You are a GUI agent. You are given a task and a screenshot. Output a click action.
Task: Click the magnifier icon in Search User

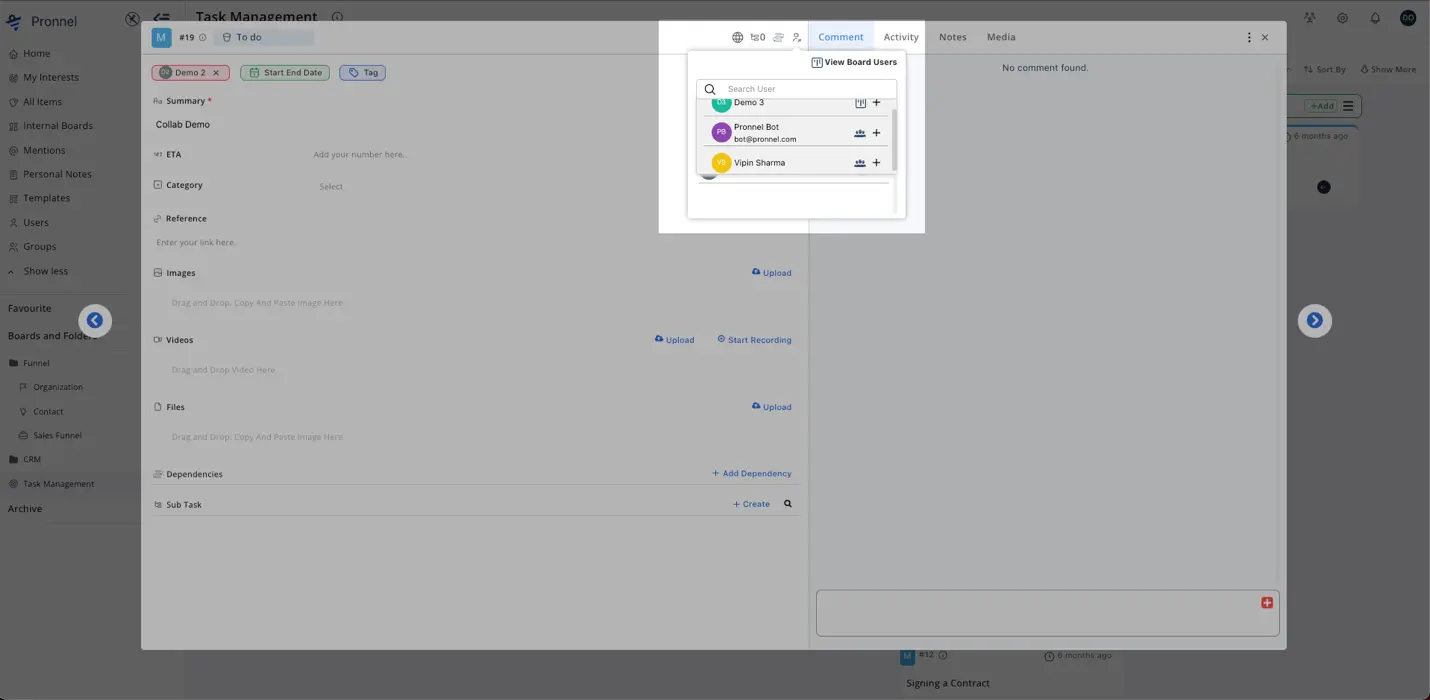tap(711, 89)
